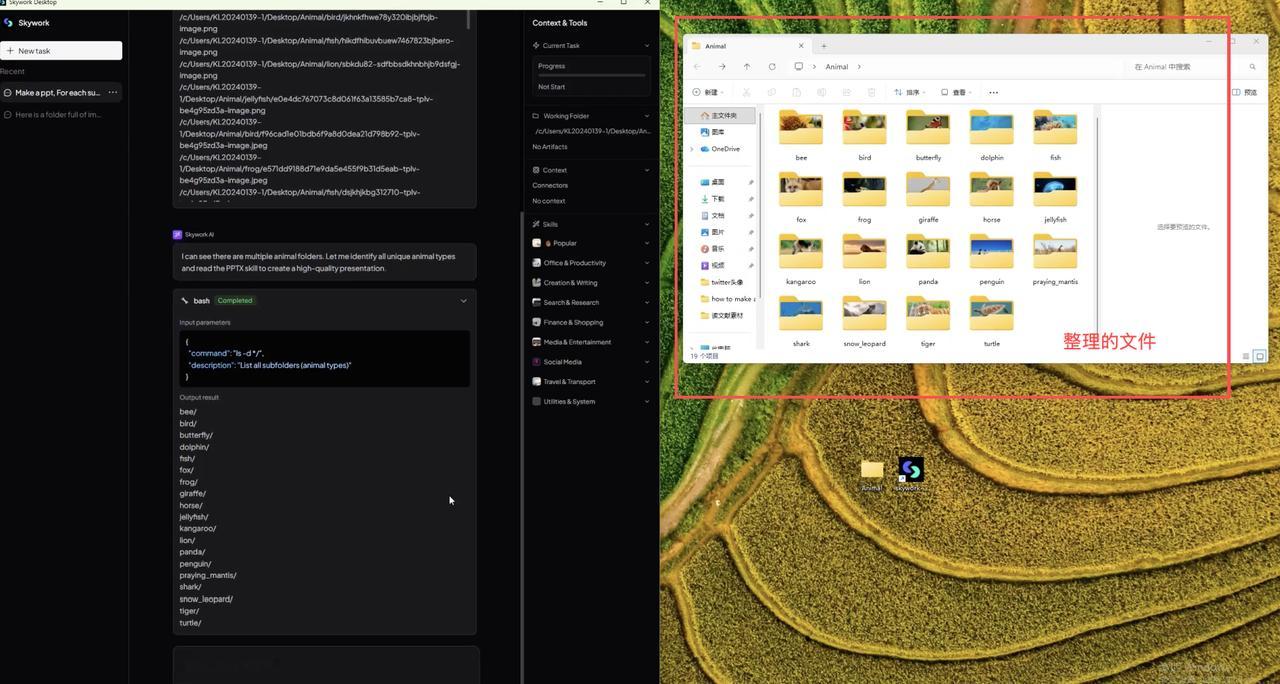The image size is (1280, 684).
Task: Click the Travel & Transport category icon
Action: [x=537, y=381]
